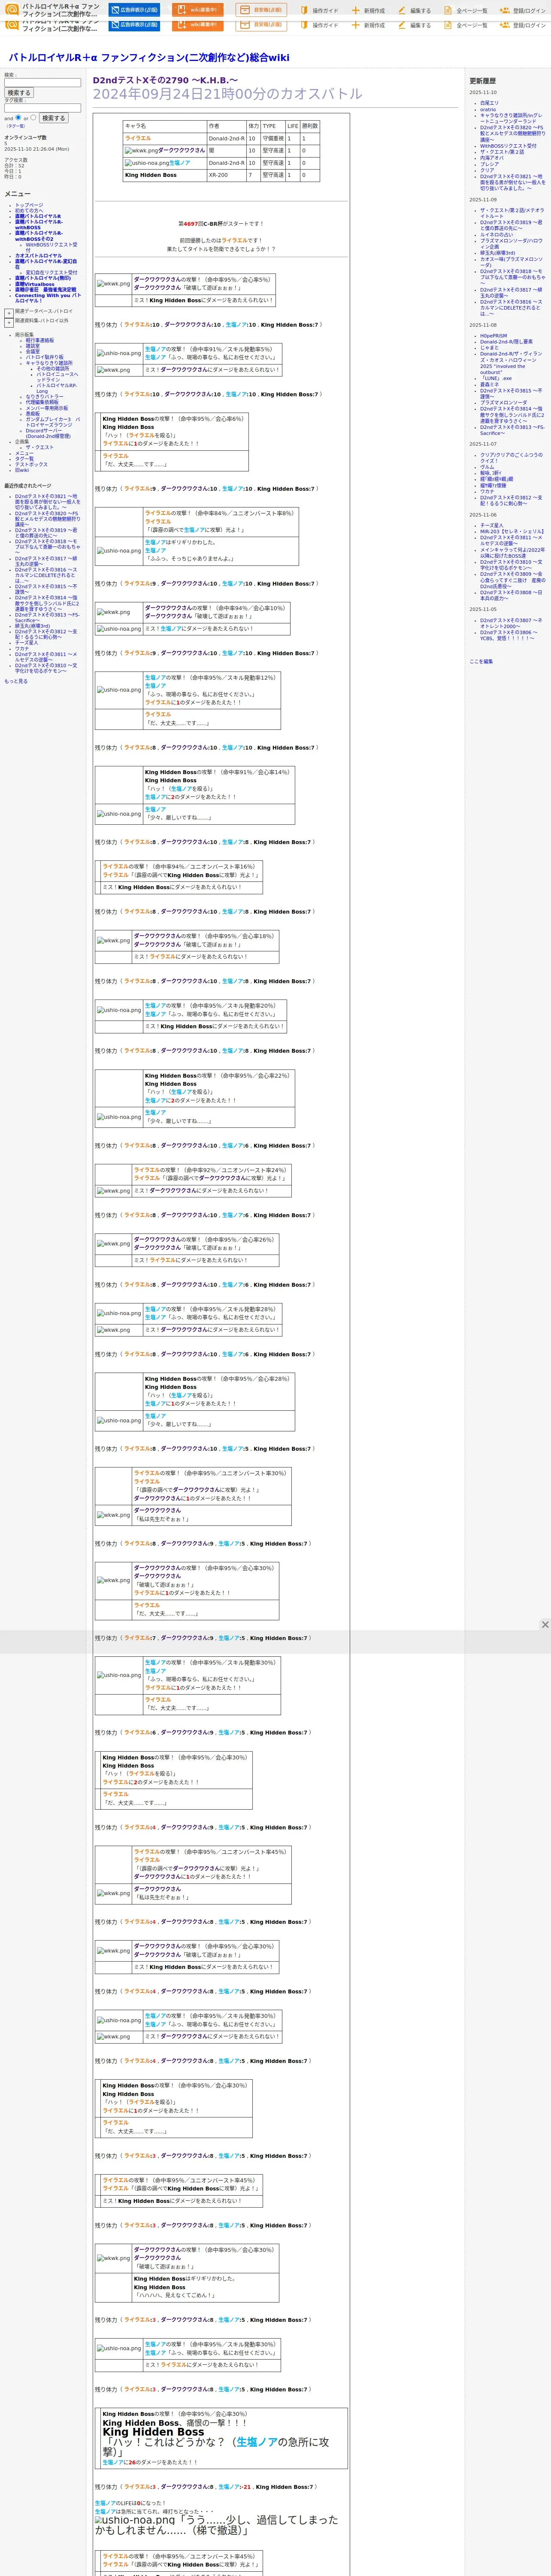Open 変幻自在リクエスト受付 menu link
551x2576 pixels.
[51, 273]
